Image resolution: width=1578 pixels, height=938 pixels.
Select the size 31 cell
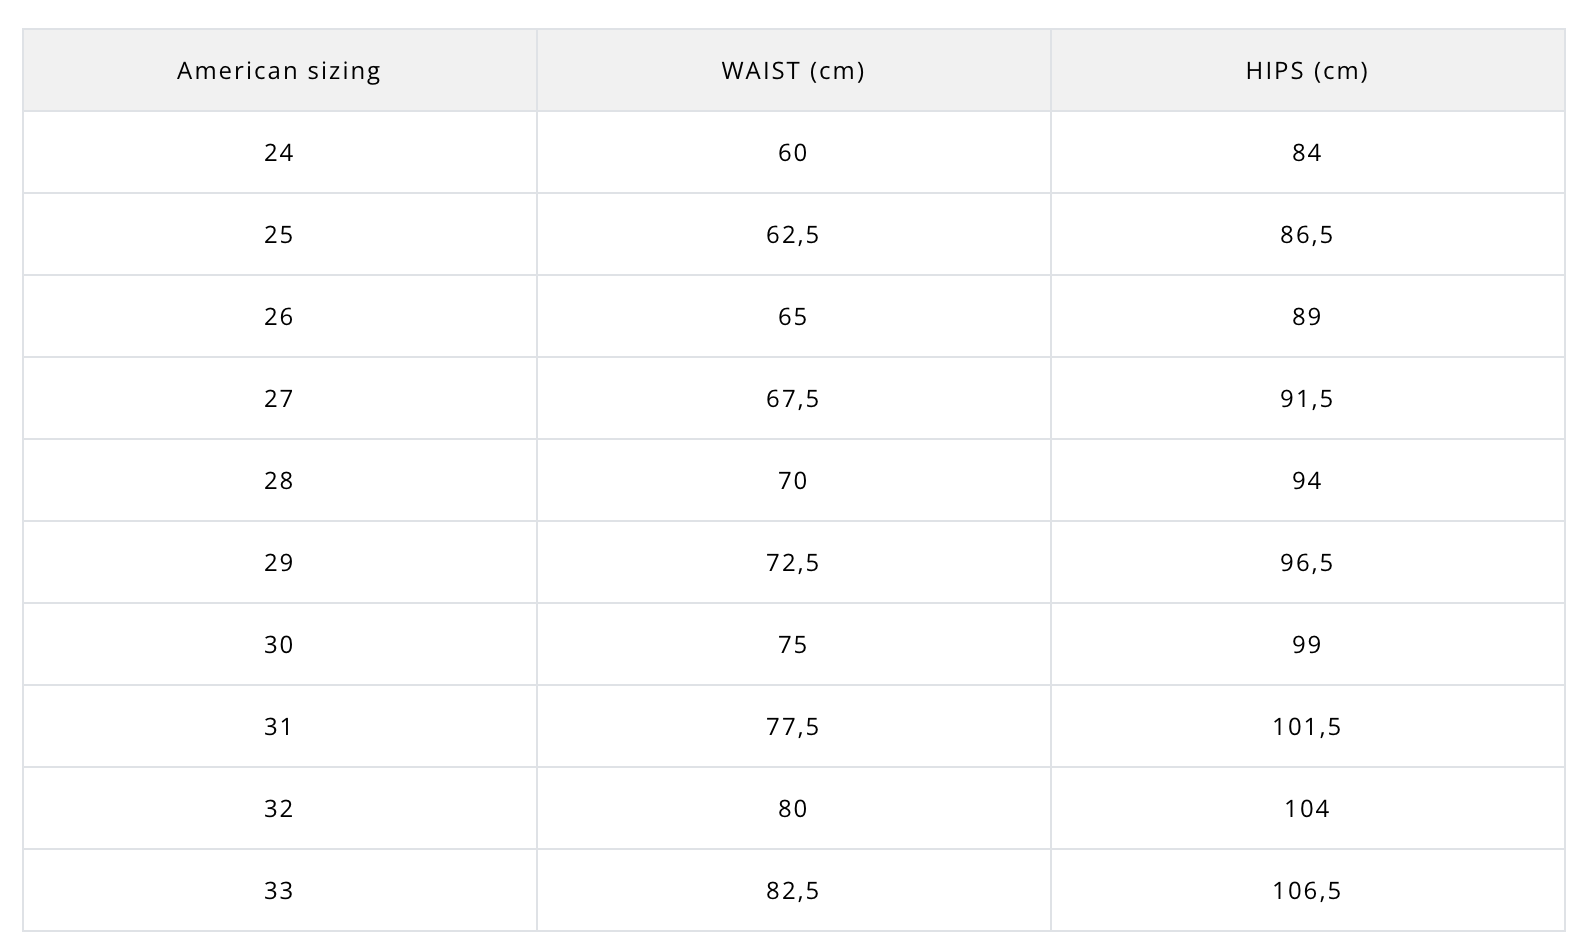(279, 726)
